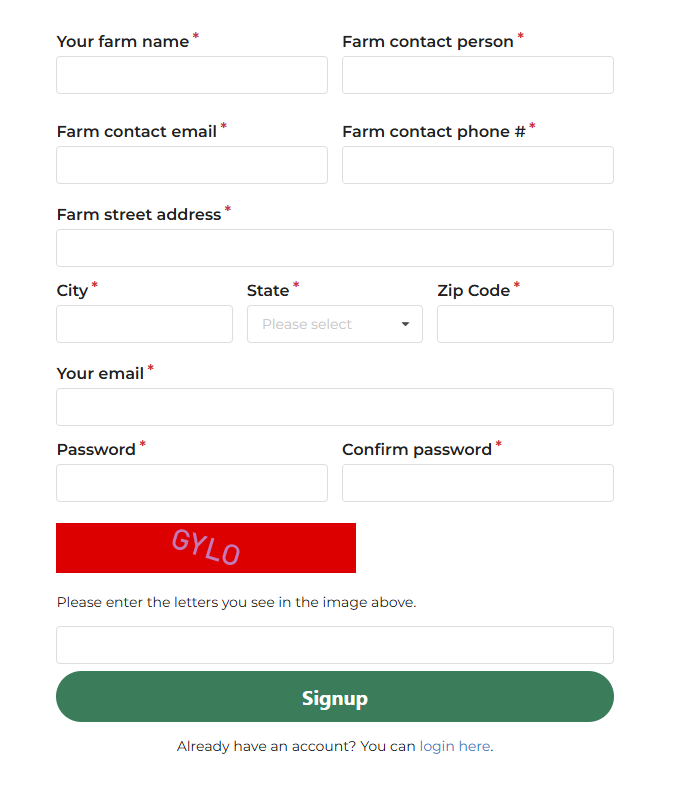The height and width of the screenshot is (810, 676).
Task: Click the Farm contact phone # field
Action: [477, 165]
